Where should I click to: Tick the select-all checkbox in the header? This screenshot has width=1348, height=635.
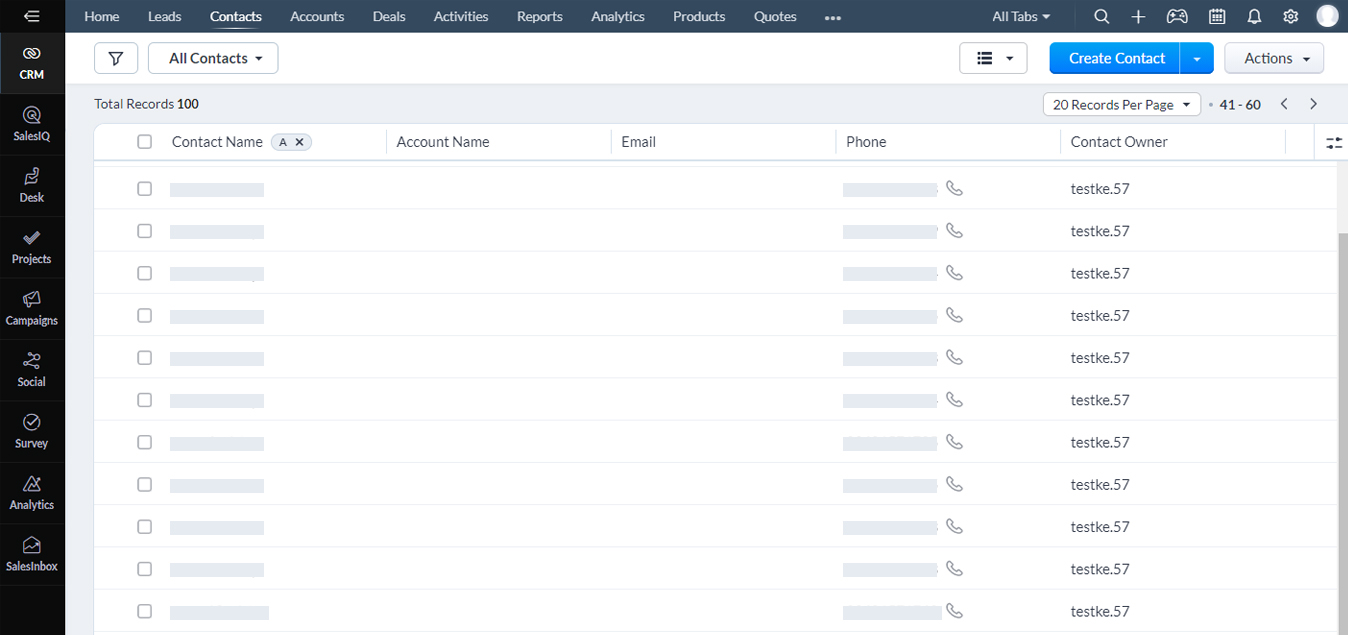pos(144,142)
